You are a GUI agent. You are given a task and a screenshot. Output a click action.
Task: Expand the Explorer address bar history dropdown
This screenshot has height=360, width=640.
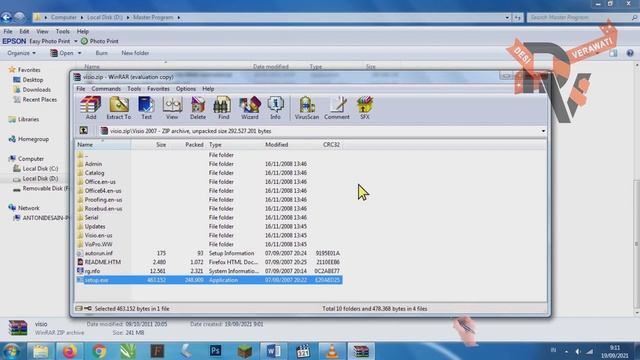pos(507,18)
